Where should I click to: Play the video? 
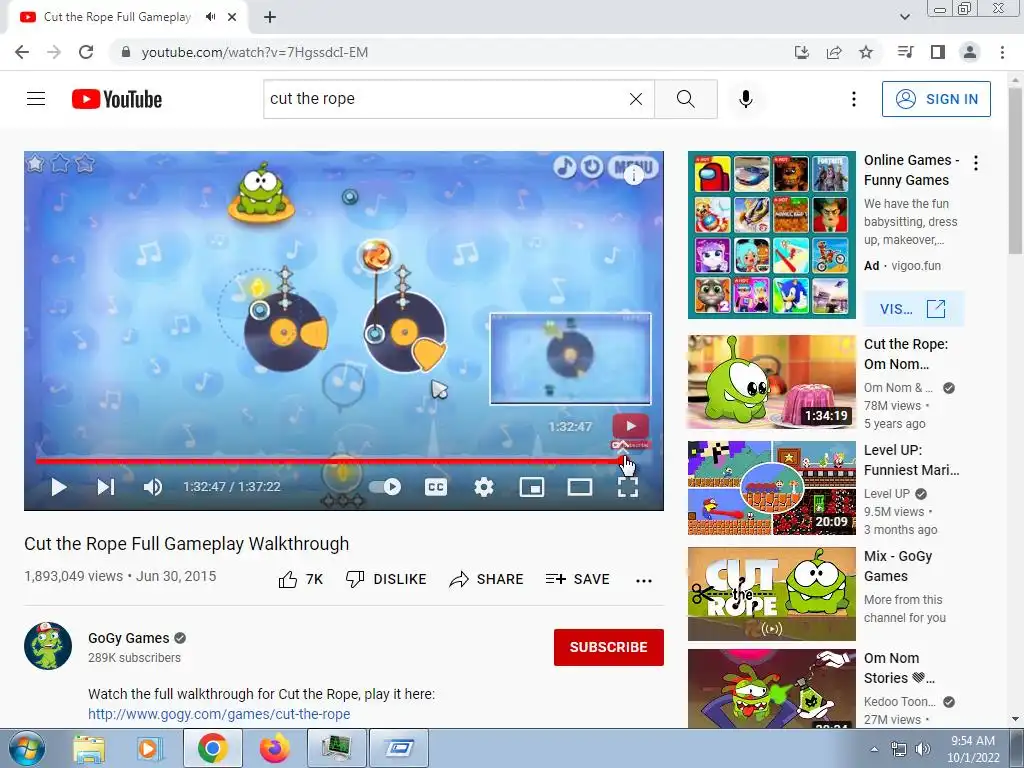click(59, 487)
